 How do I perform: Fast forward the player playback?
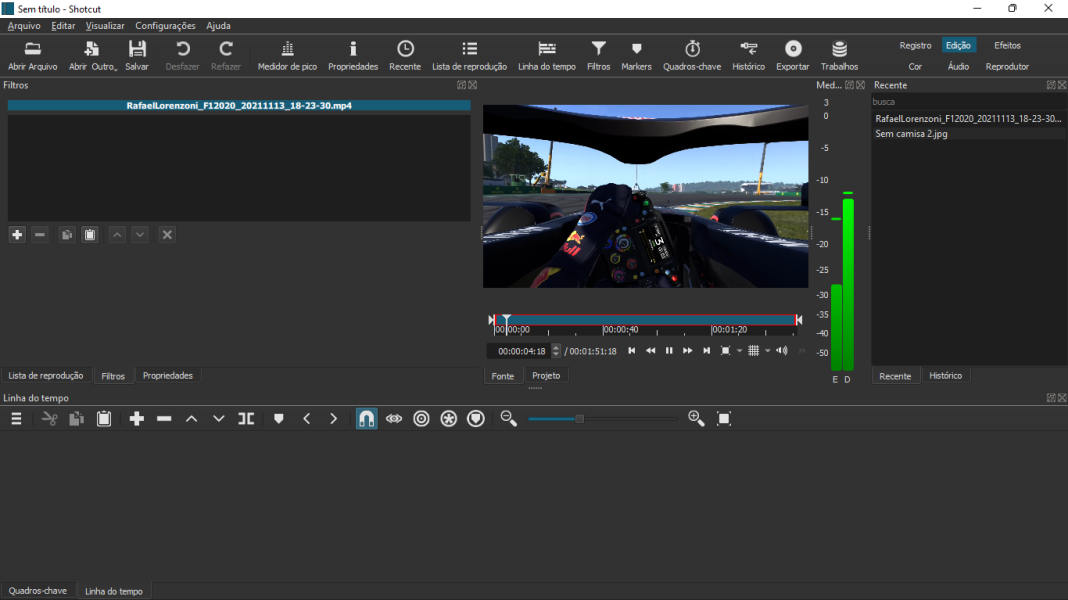(x=687, y=351)
